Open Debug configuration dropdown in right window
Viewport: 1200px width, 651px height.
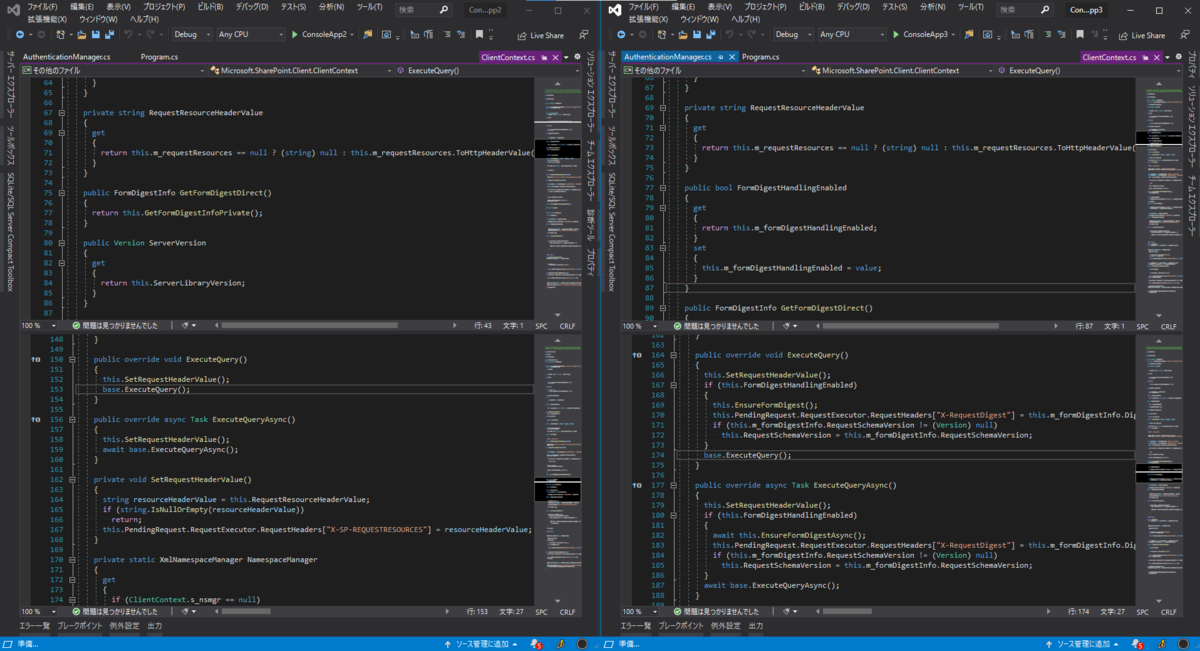(793, 35)
